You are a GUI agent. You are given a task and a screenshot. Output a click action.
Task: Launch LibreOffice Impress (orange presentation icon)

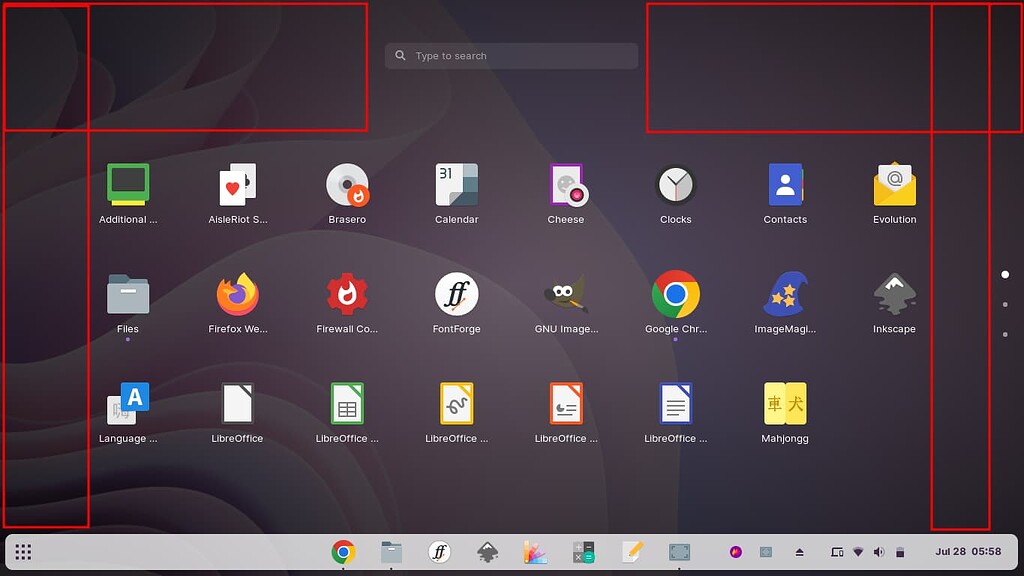coord(566,404)
